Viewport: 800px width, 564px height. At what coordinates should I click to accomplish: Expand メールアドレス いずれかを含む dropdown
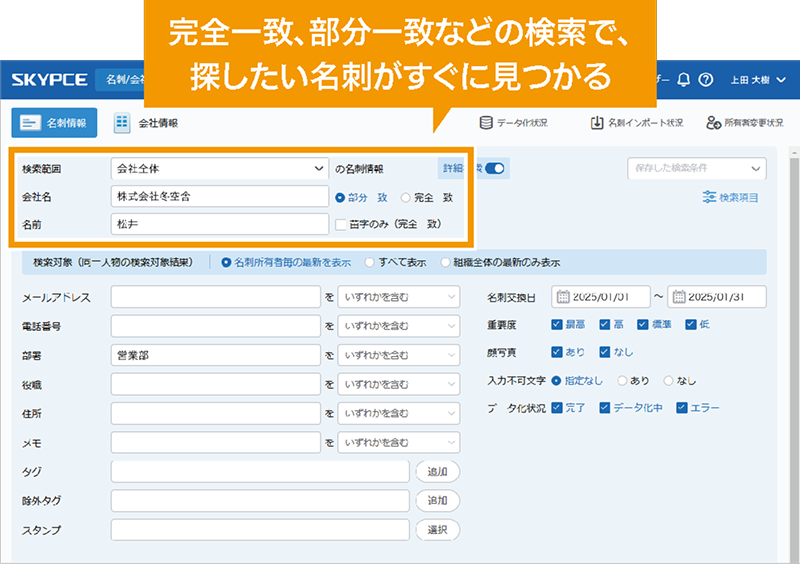[398, 297]
